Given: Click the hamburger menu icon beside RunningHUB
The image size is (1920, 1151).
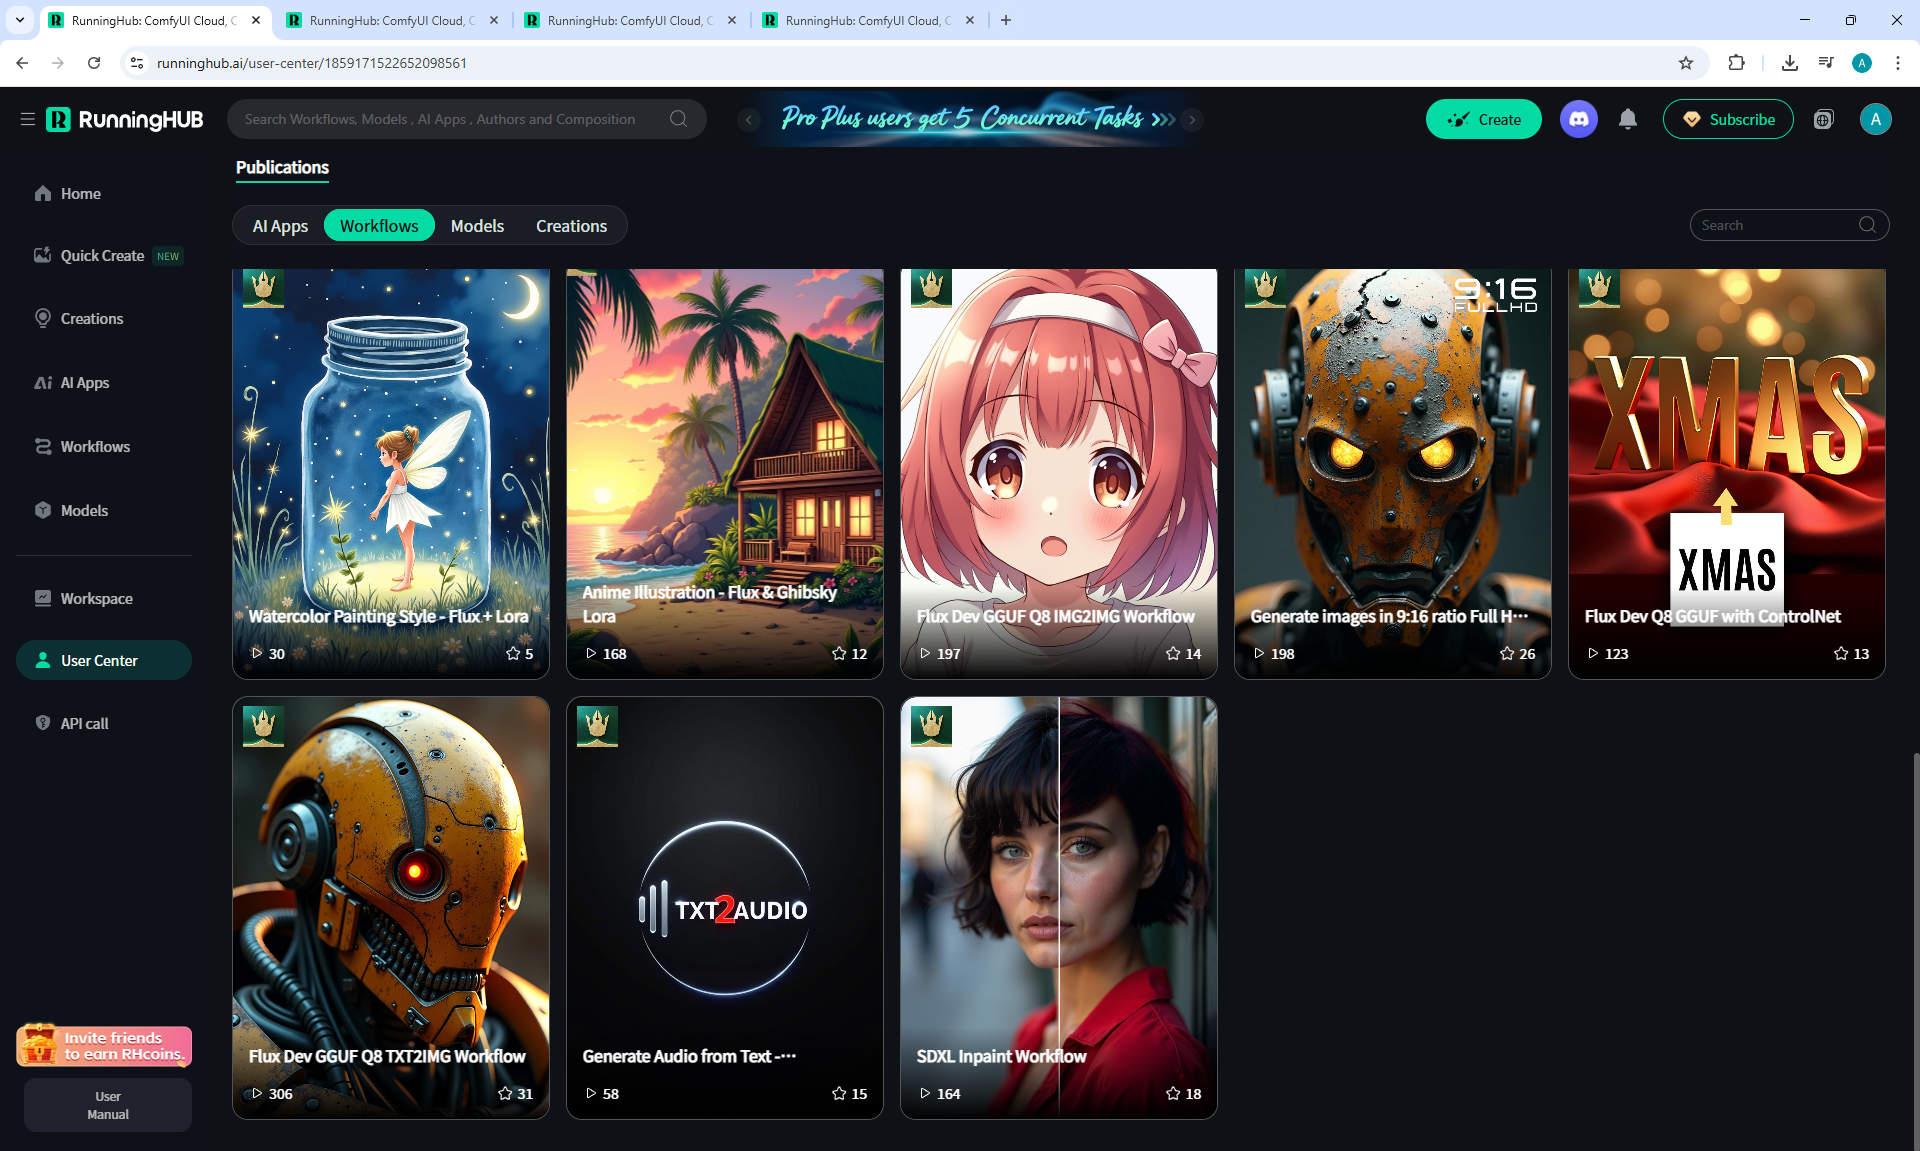Looking at the screenshot, I should (x=27, y=119).
